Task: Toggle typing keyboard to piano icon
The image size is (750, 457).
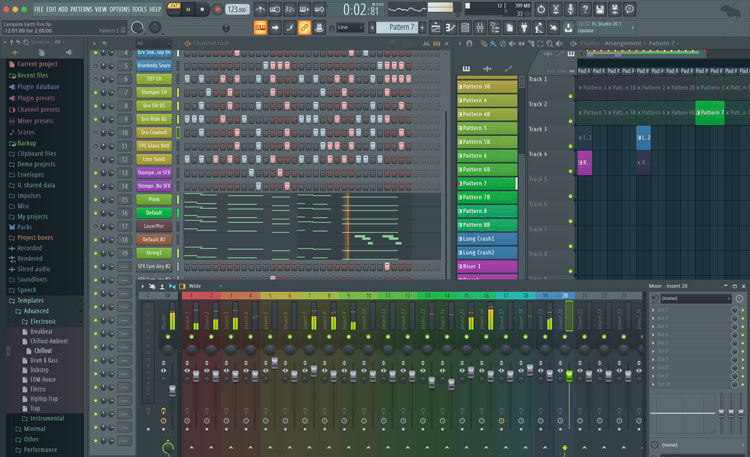Action: pyautogui.click(x=260, y=28)
